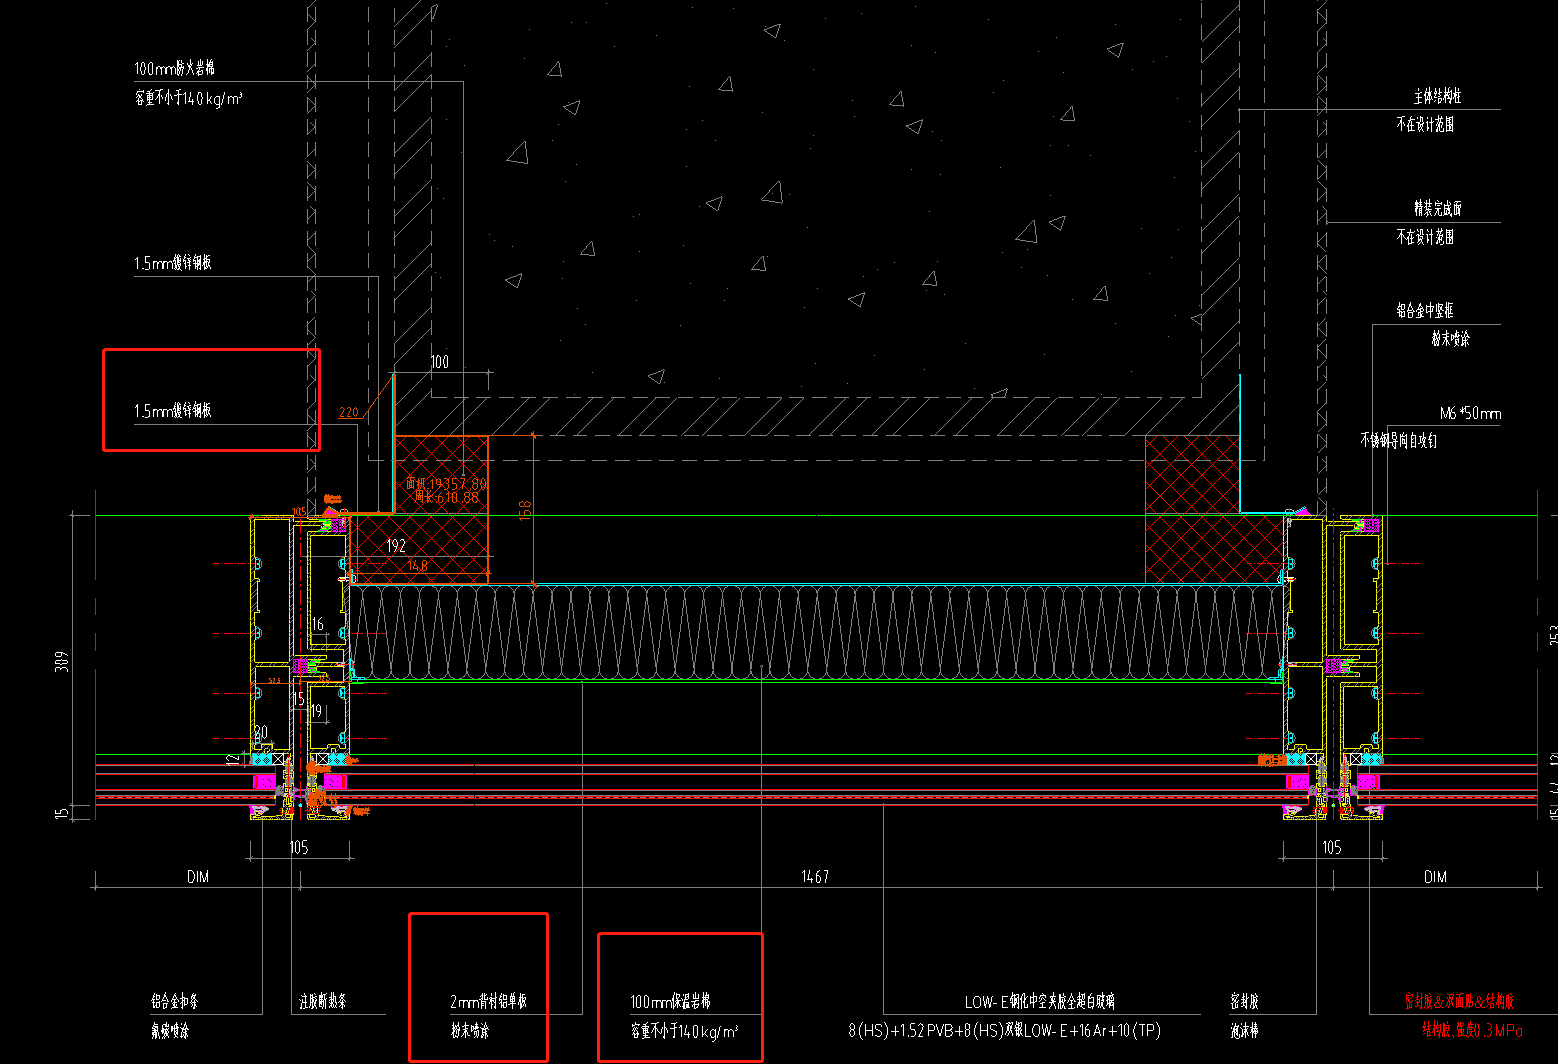This screenshot has width=1558, height=1064.
Task: Select the vertical orange 168 dimension
Action: pyautogui.click(x=525, y=511)
